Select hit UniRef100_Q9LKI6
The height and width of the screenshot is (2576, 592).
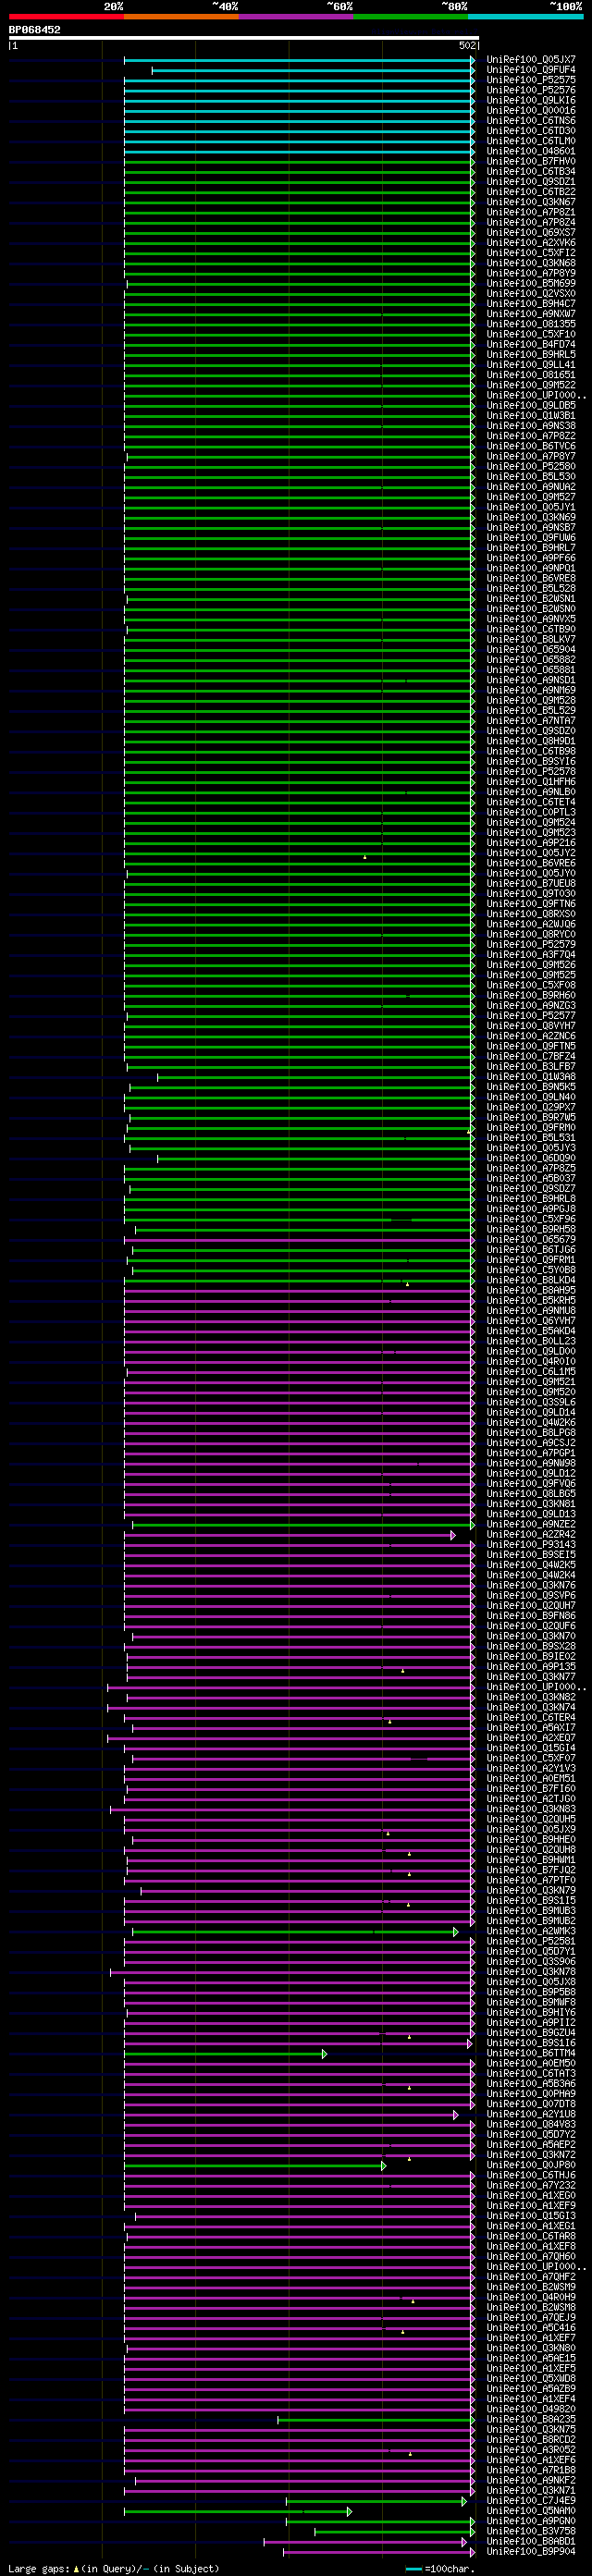tap(531, 101)
